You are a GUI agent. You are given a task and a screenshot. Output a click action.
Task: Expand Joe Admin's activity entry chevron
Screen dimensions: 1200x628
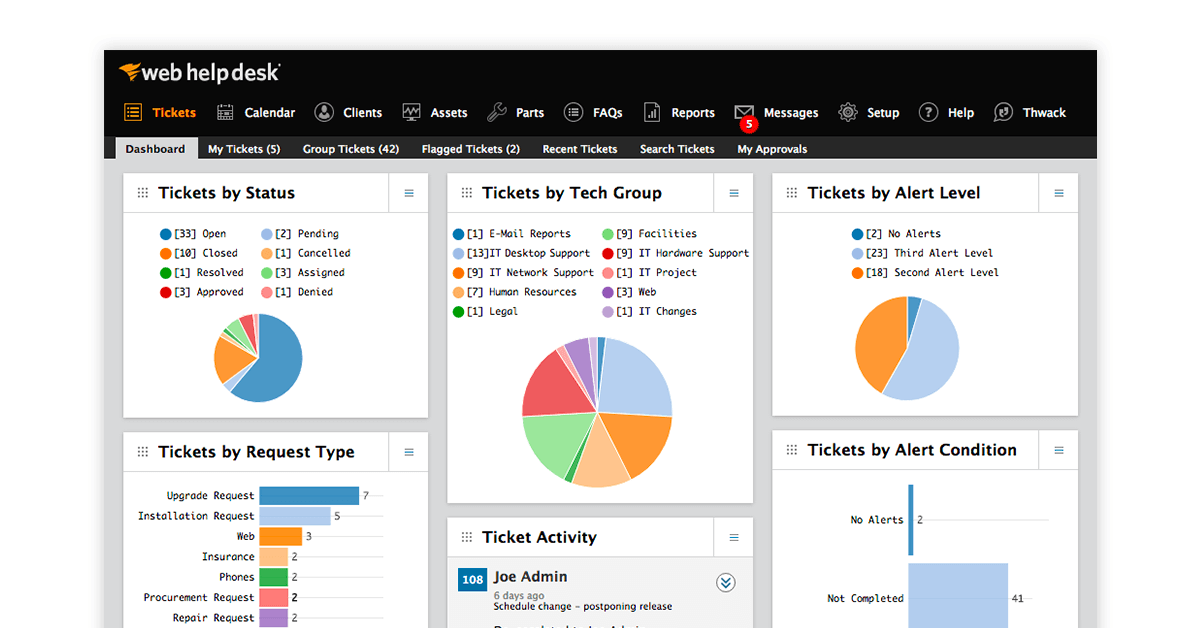click(726, 583)
